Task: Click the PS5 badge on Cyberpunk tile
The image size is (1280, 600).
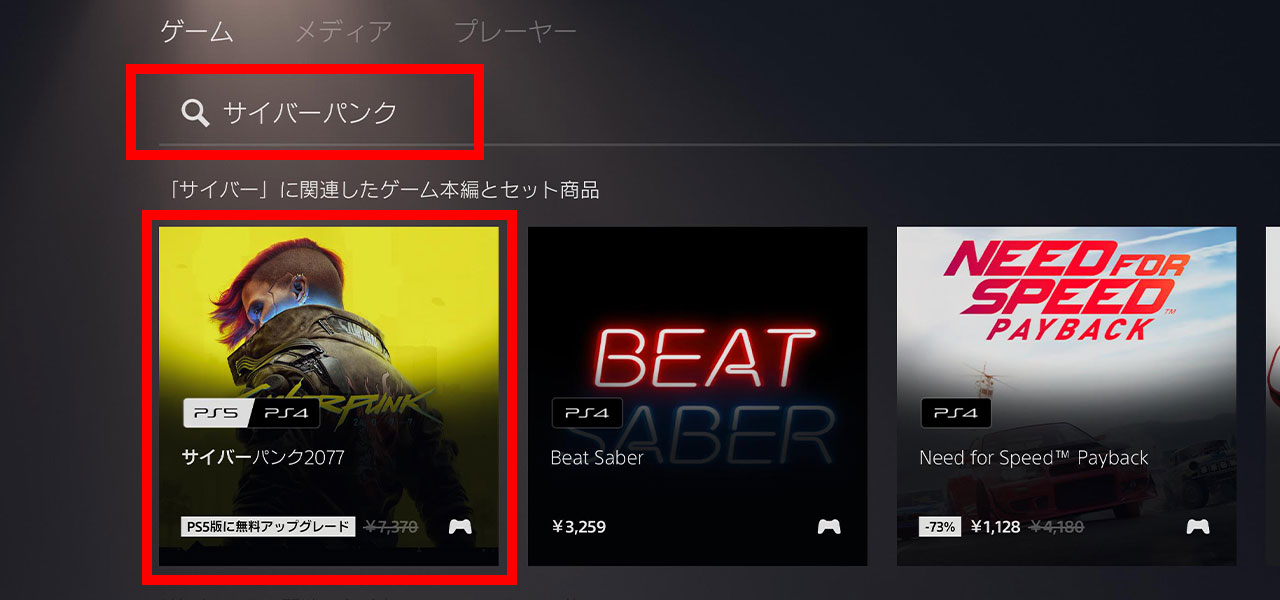Action: [216, 413]
